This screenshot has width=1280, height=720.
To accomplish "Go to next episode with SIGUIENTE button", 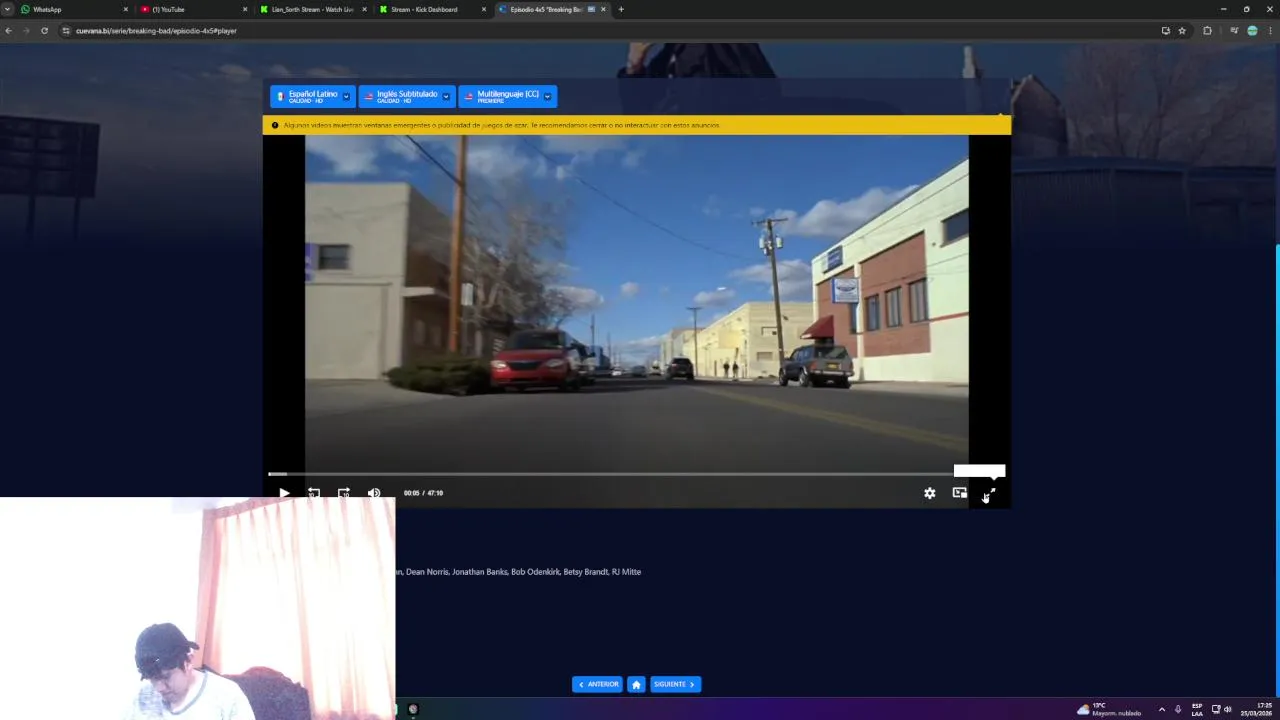I will [675, 684].
